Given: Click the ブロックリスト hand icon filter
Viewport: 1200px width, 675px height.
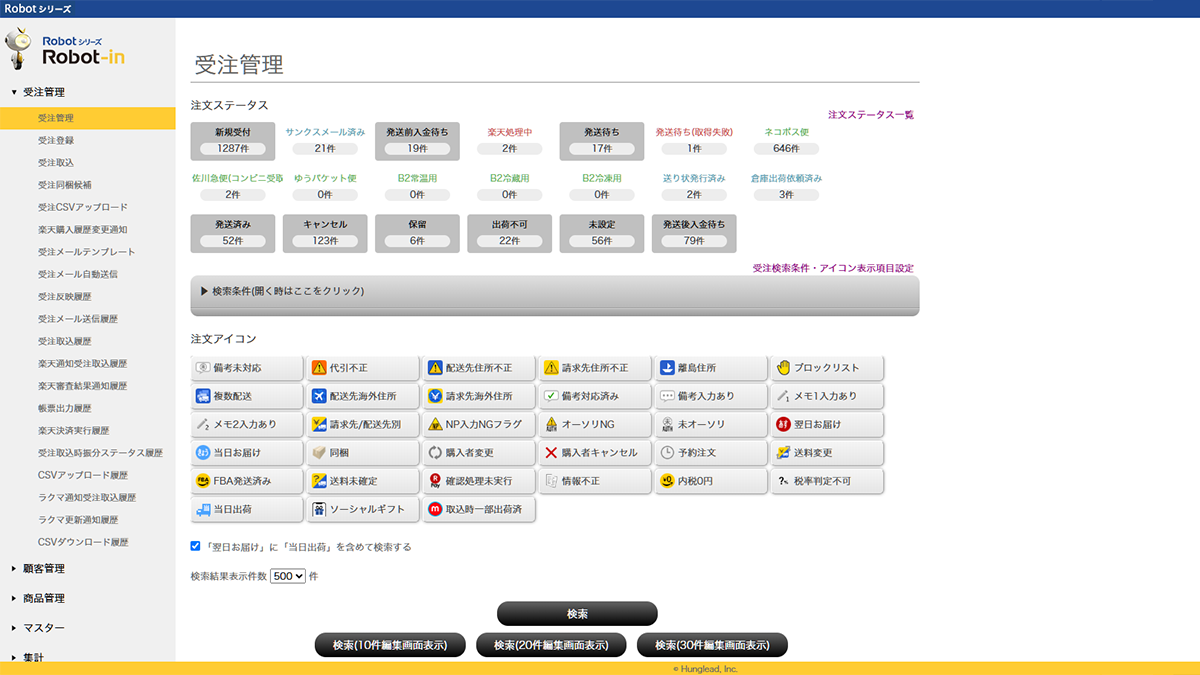Looking at the screenshot, I should [x=826, y=368].
